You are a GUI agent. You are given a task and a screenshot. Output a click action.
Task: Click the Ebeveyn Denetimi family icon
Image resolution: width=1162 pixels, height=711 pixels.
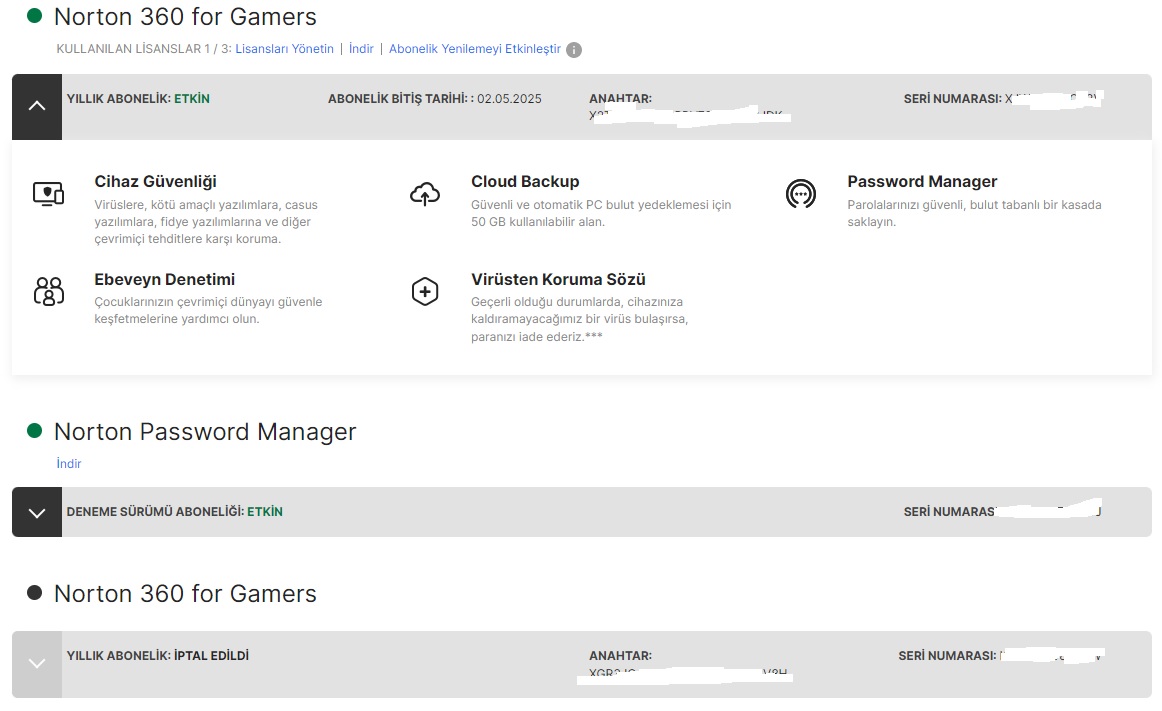49,291
